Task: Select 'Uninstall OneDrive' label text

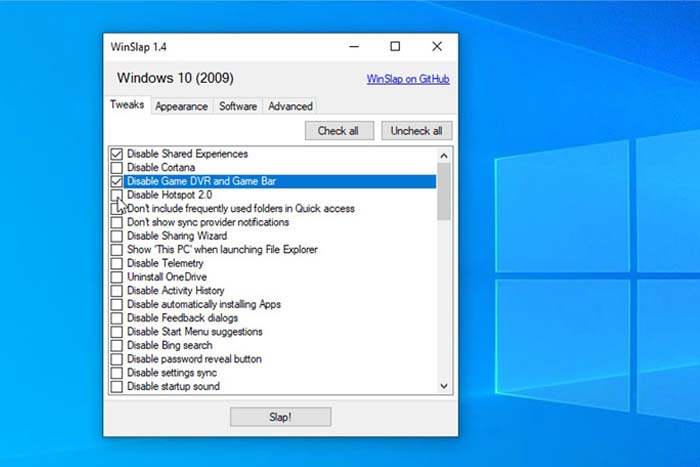Action: pos(167,277)
